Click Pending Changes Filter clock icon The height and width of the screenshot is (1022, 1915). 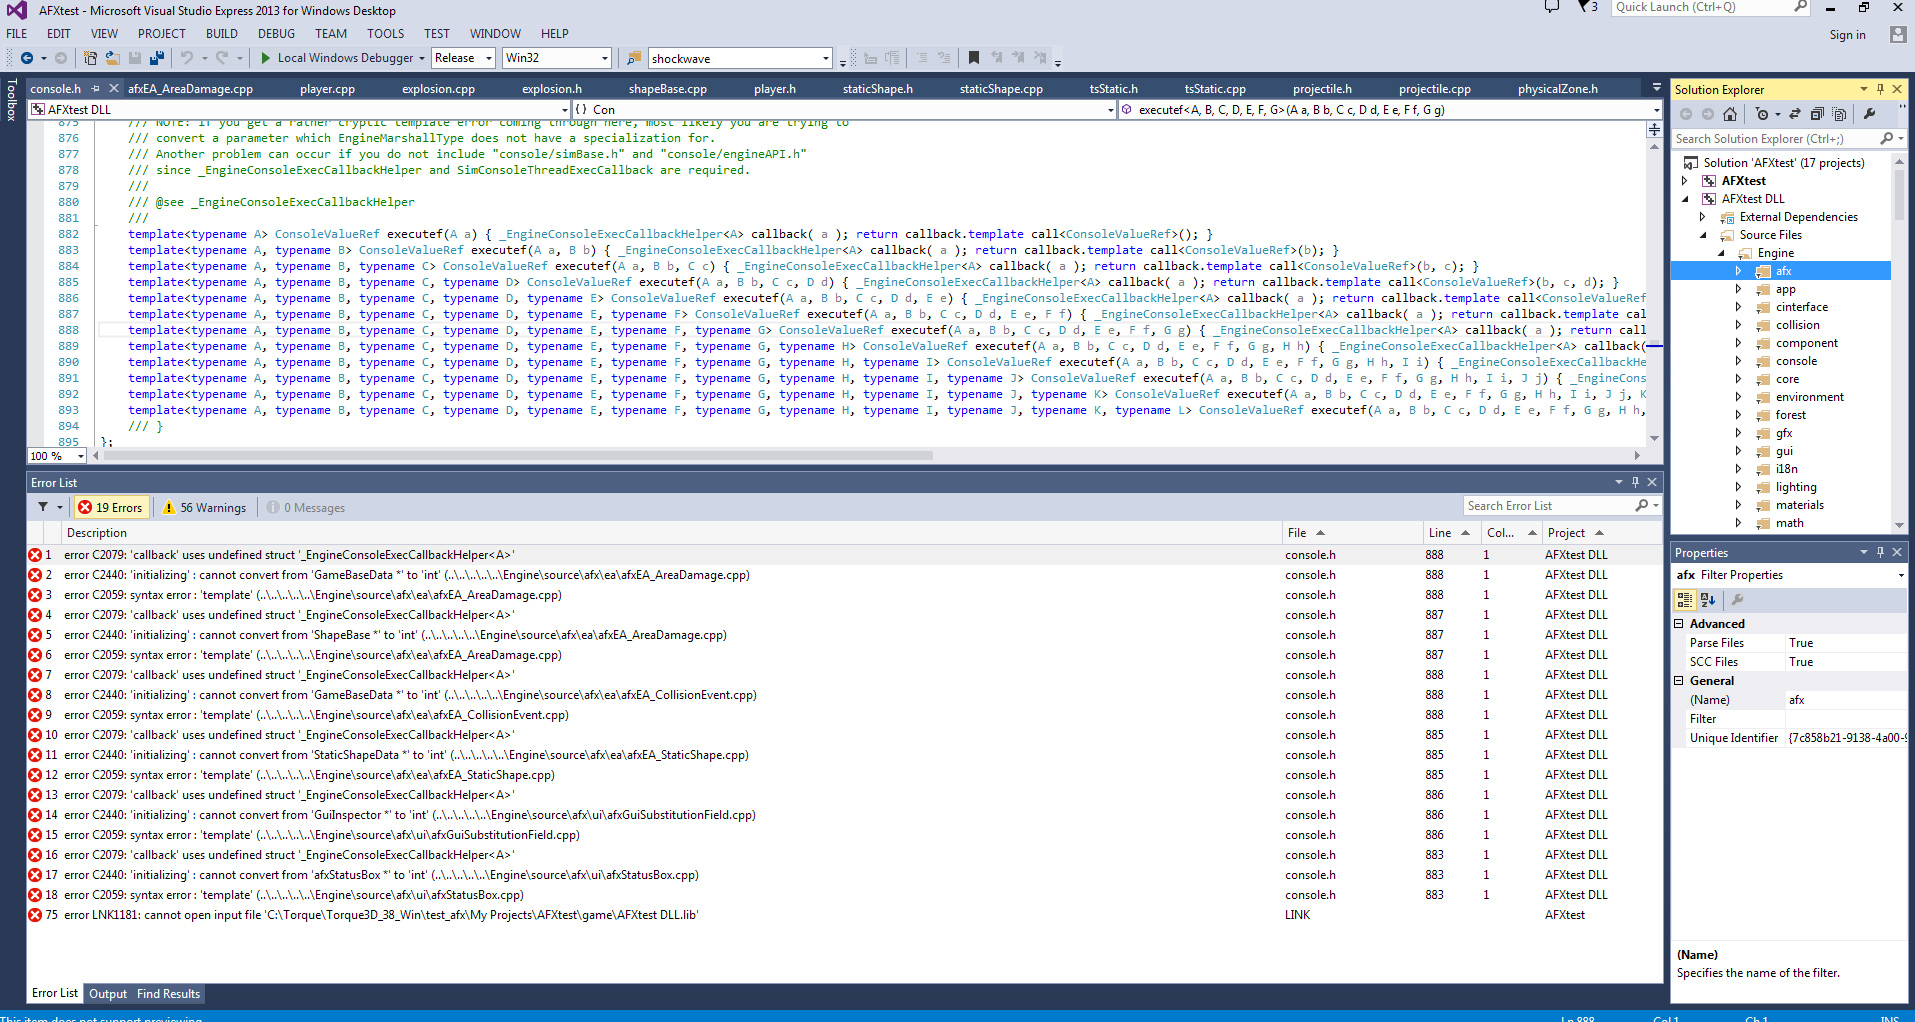tap(1762, 114)
